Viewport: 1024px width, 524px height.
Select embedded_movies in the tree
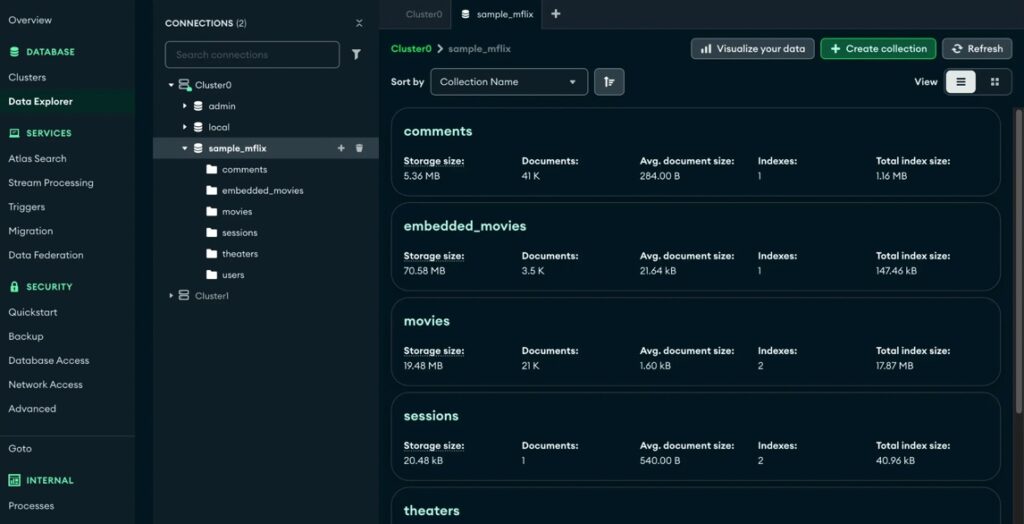[x=263, y=190]
